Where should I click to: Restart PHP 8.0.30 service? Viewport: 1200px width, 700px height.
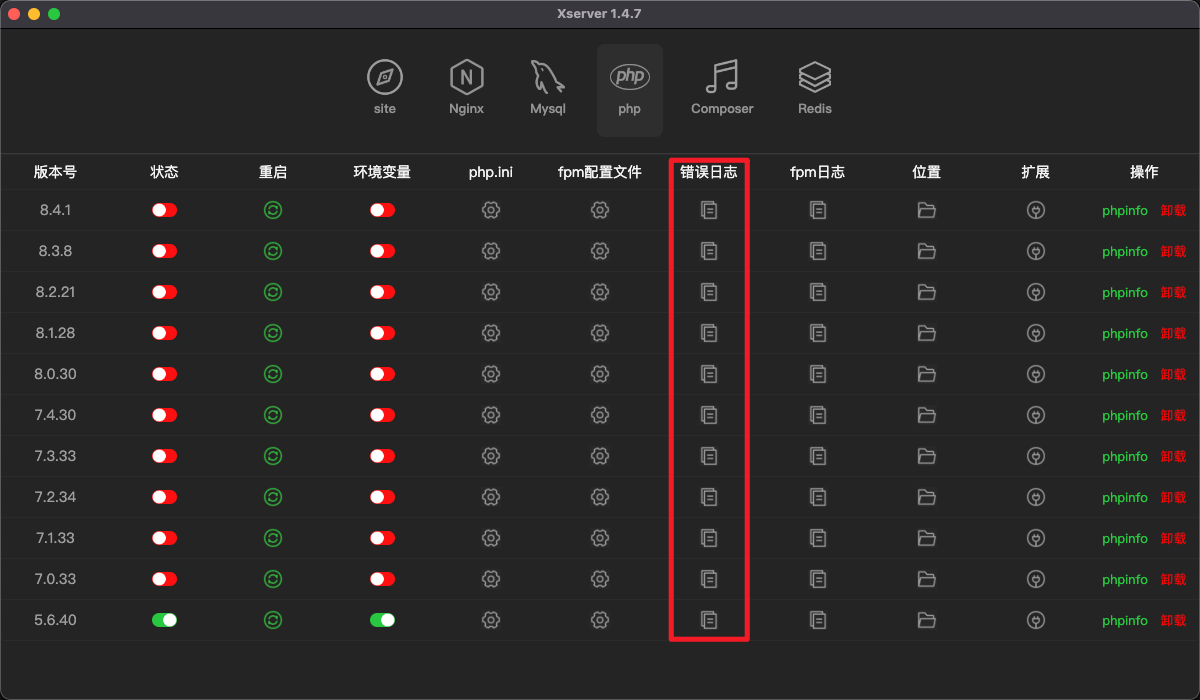coord(273,374)
